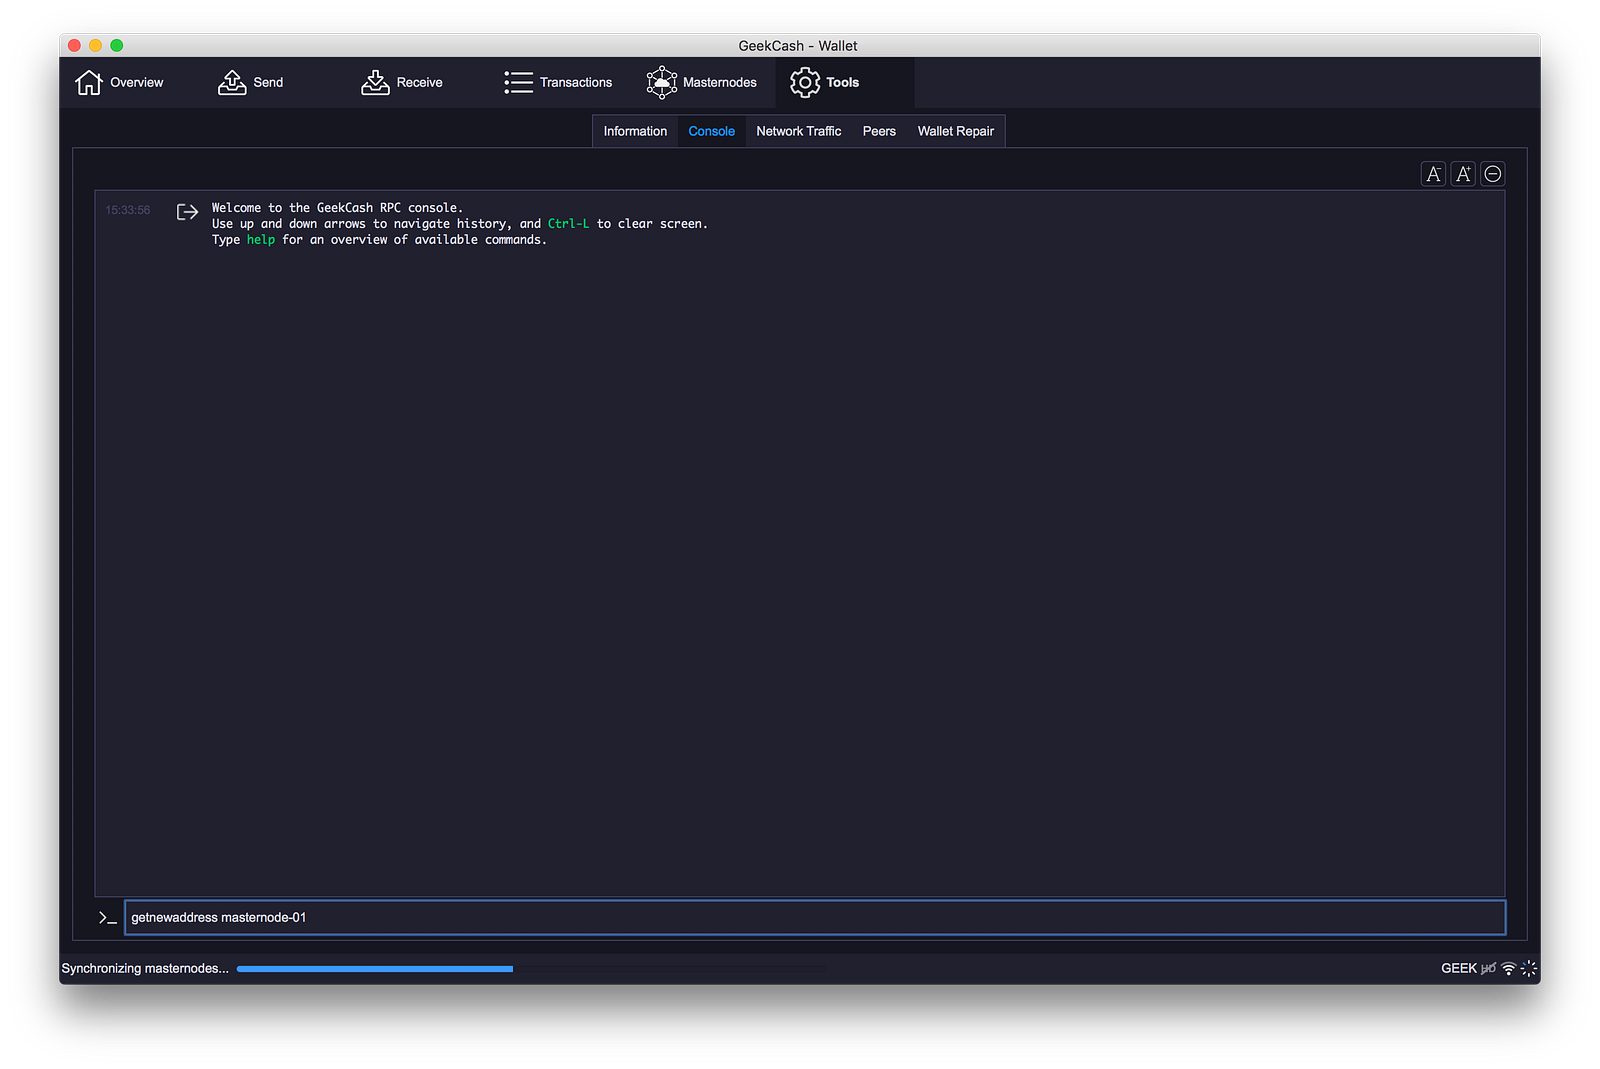Click the 'GeekCash - Wallet' window title

tap(798, 46)
